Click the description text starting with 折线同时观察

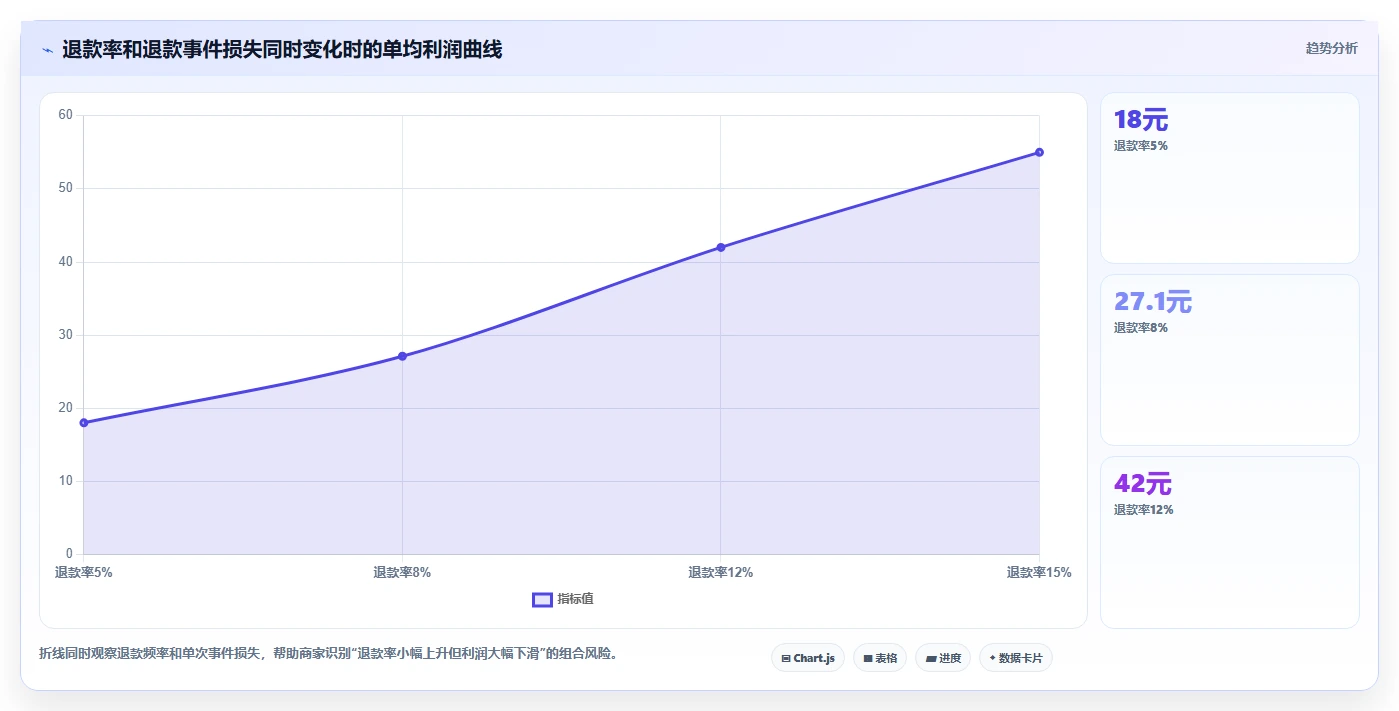click(328, 653)
